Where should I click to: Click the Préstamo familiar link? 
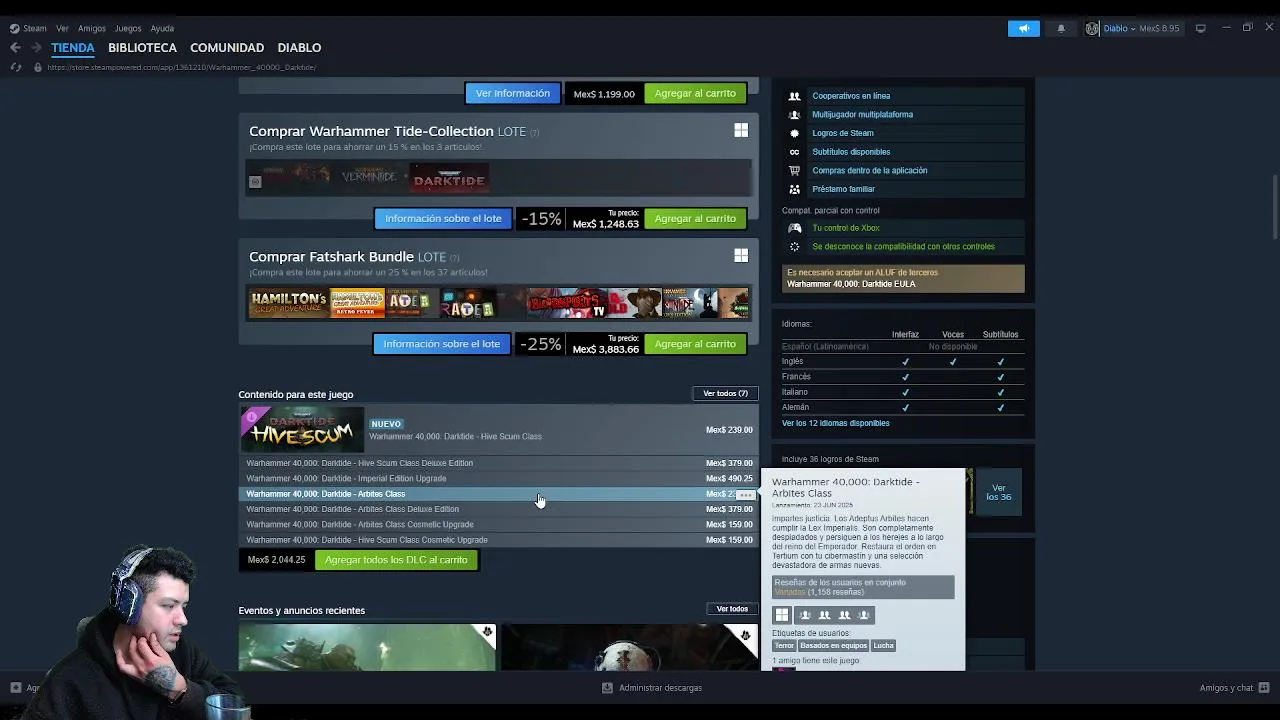pos(843,189)
